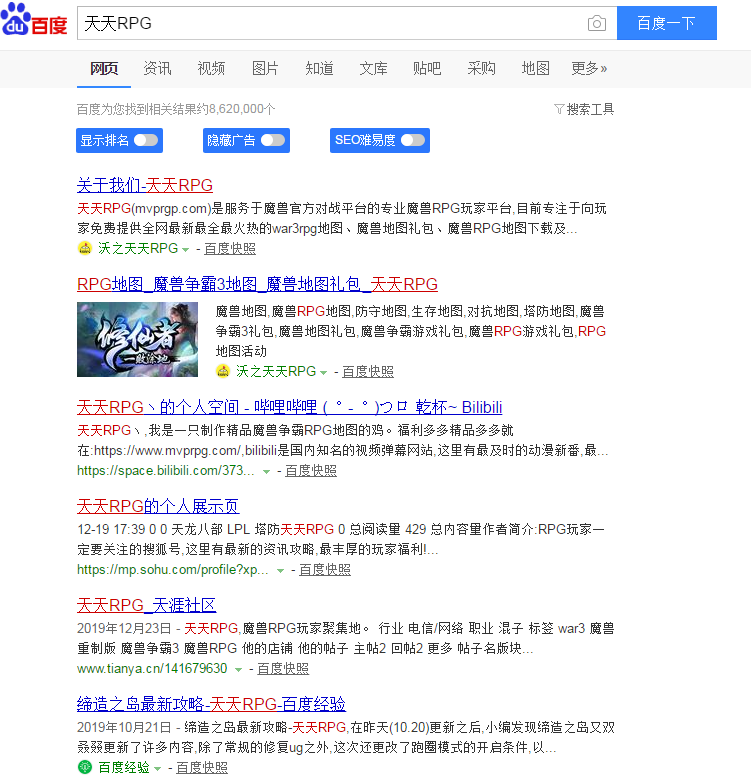Expand arrow next to space.bilibili.com URL
Screen dimensions: 751x784
click(x=266, y=471)
